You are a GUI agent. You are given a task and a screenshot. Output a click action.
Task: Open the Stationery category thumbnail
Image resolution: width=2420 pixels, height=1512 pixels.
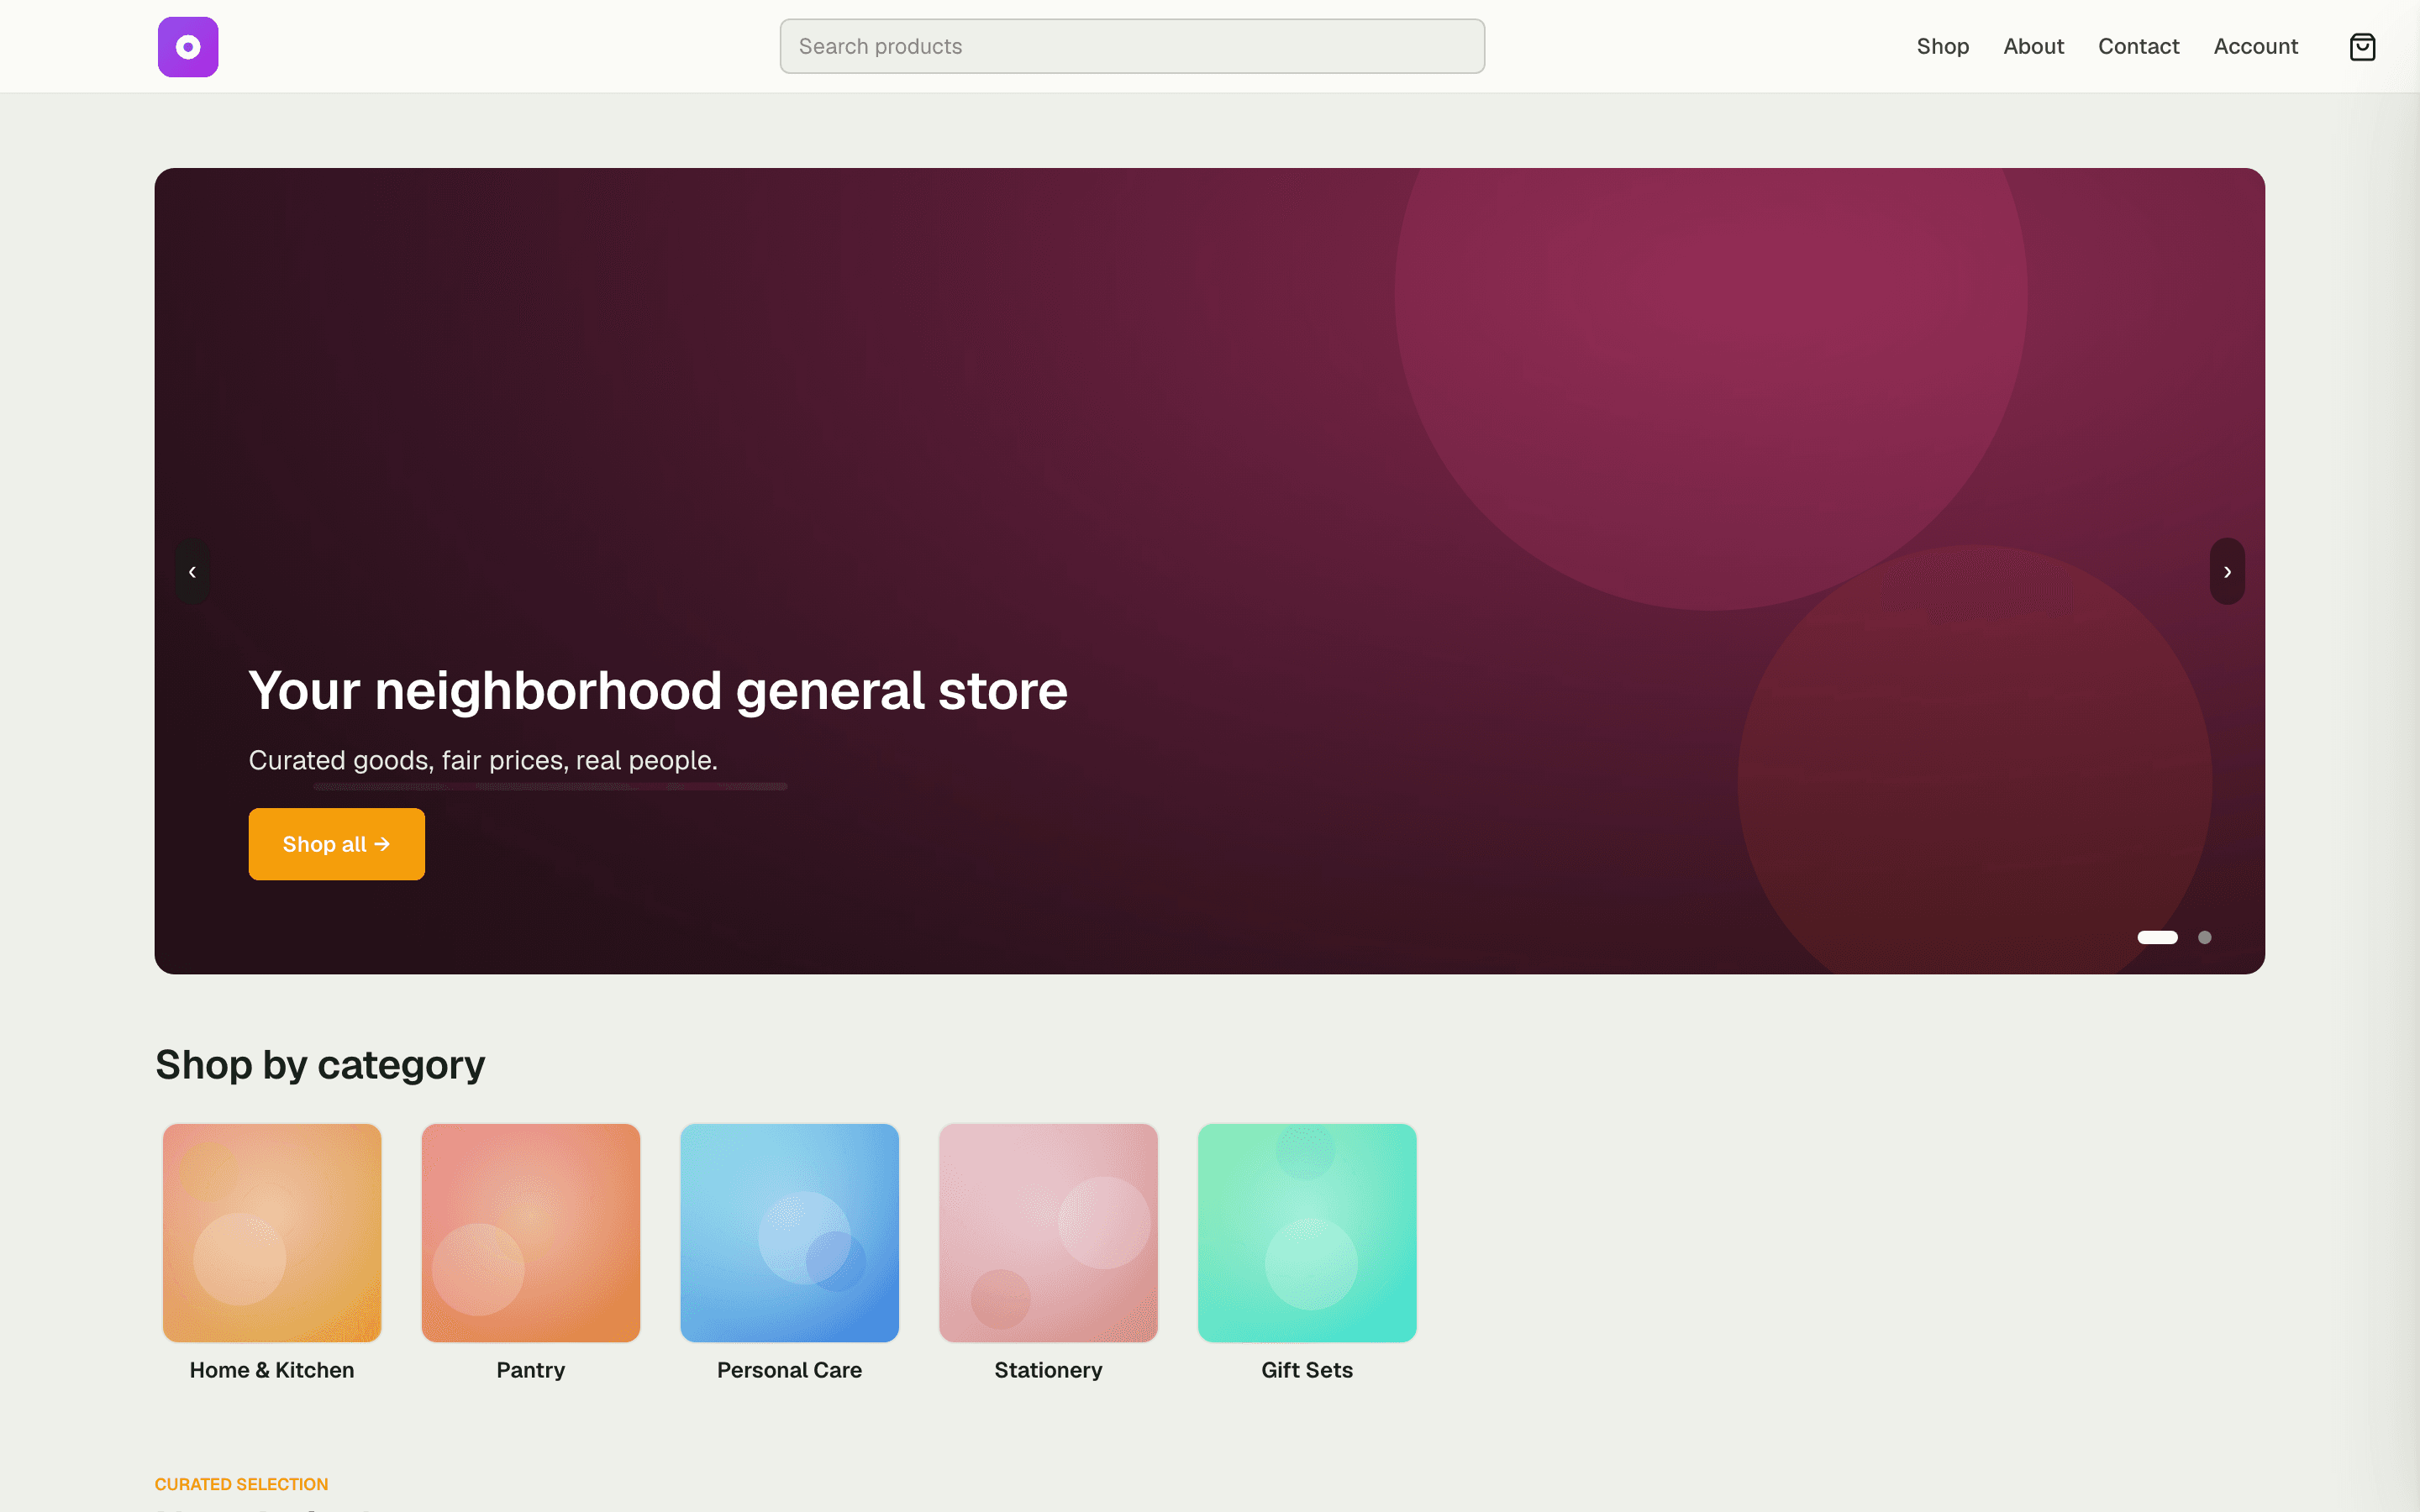1048,1232
